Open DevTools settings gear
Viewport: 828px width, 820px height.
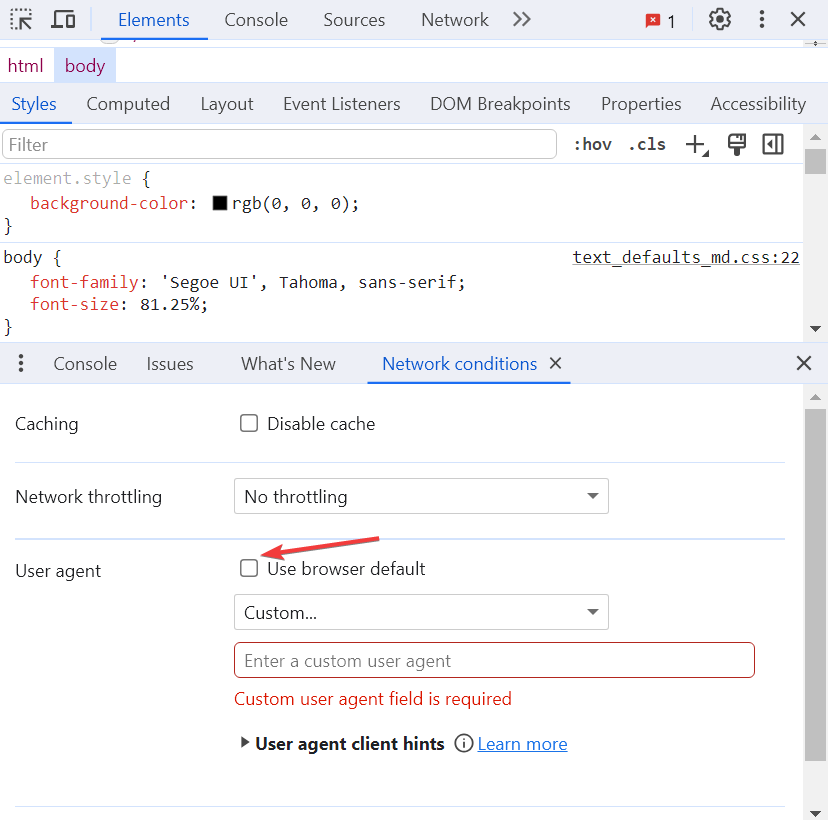(x=719, y=20)
